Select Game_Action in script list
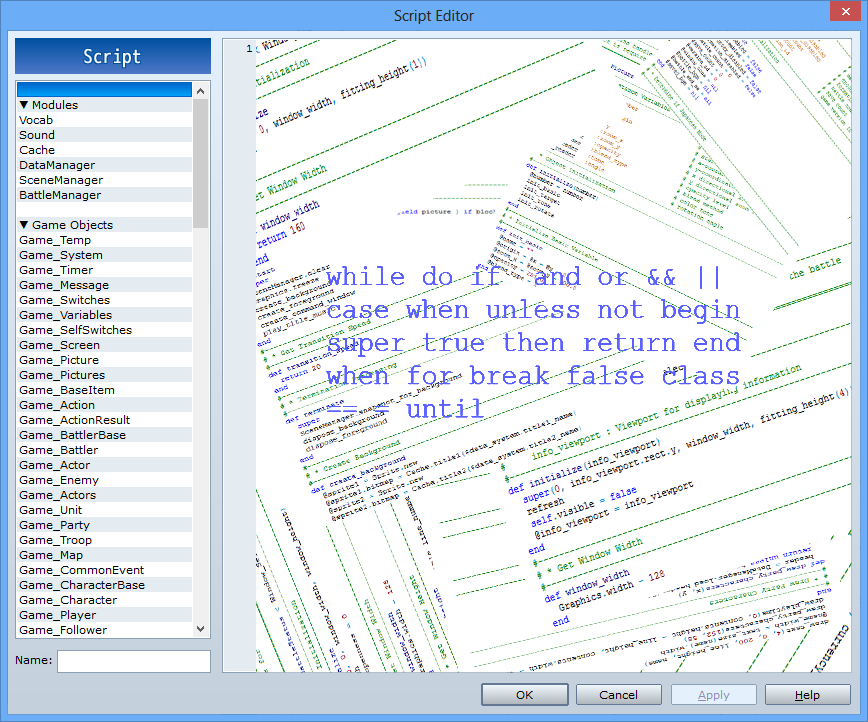This screenshot has width=868, height=722. tap(105, 405)
